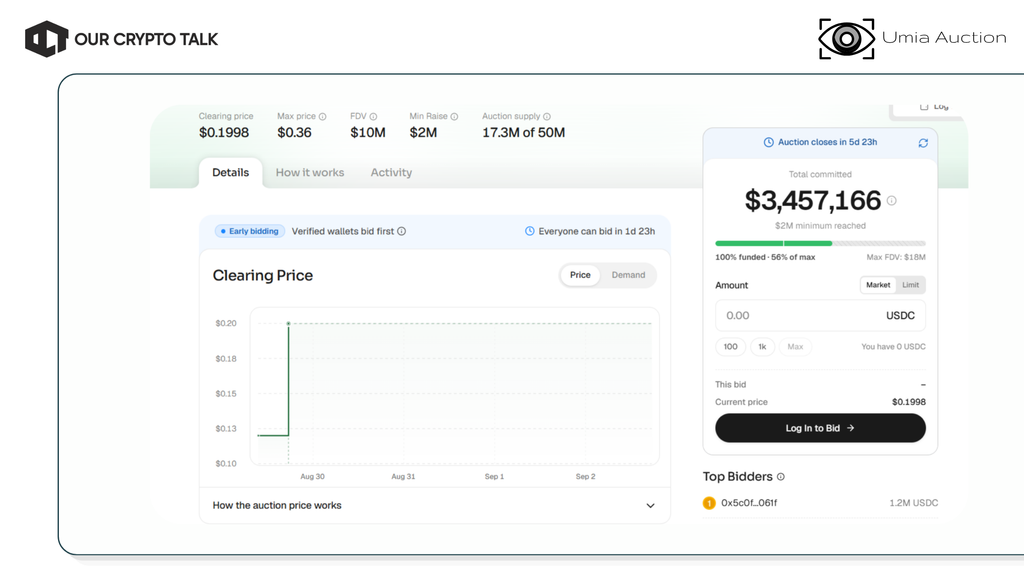The image size is (1024, 576).
Task: Expand How the auction price works
Action: tap(434, 505)
